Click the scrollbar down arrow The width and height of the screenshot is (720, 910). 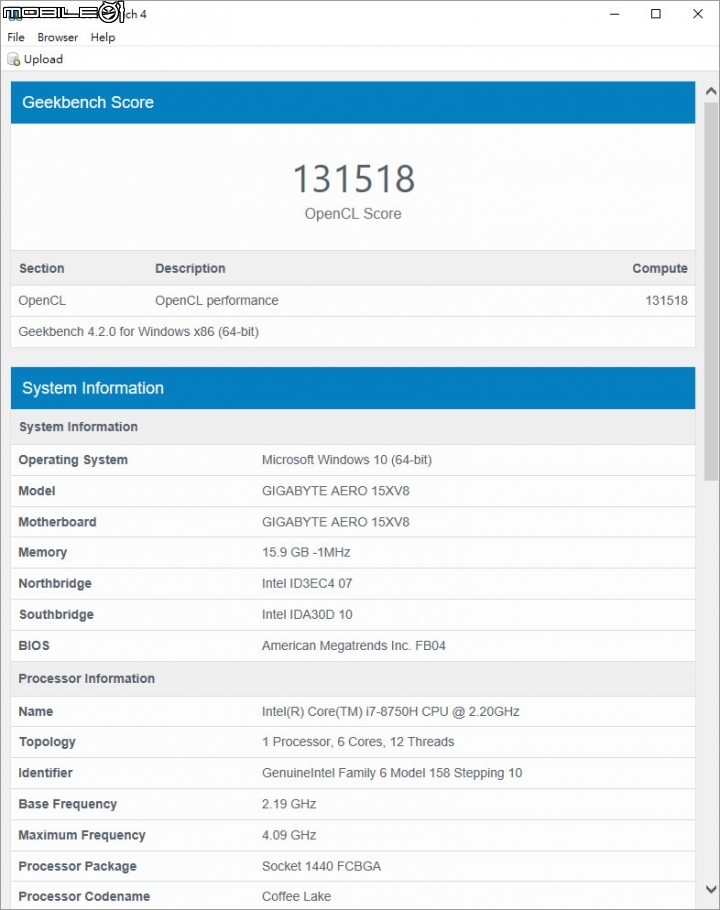pos(711,889)
